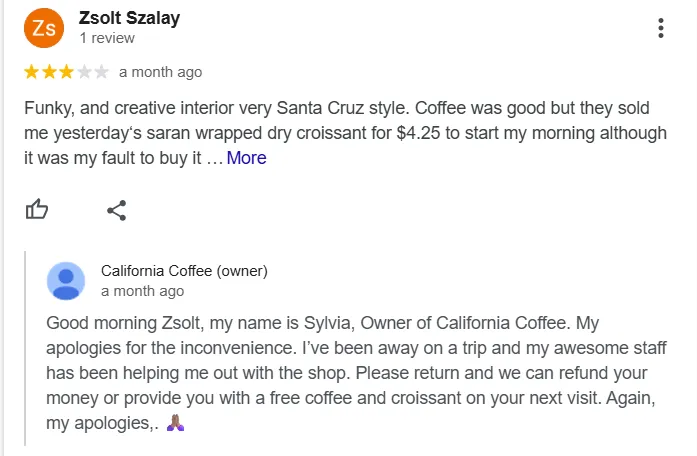Click the "California Coffee (owner)" label
The width and height of the screenshot is (697, 456).
coord(184,271)
